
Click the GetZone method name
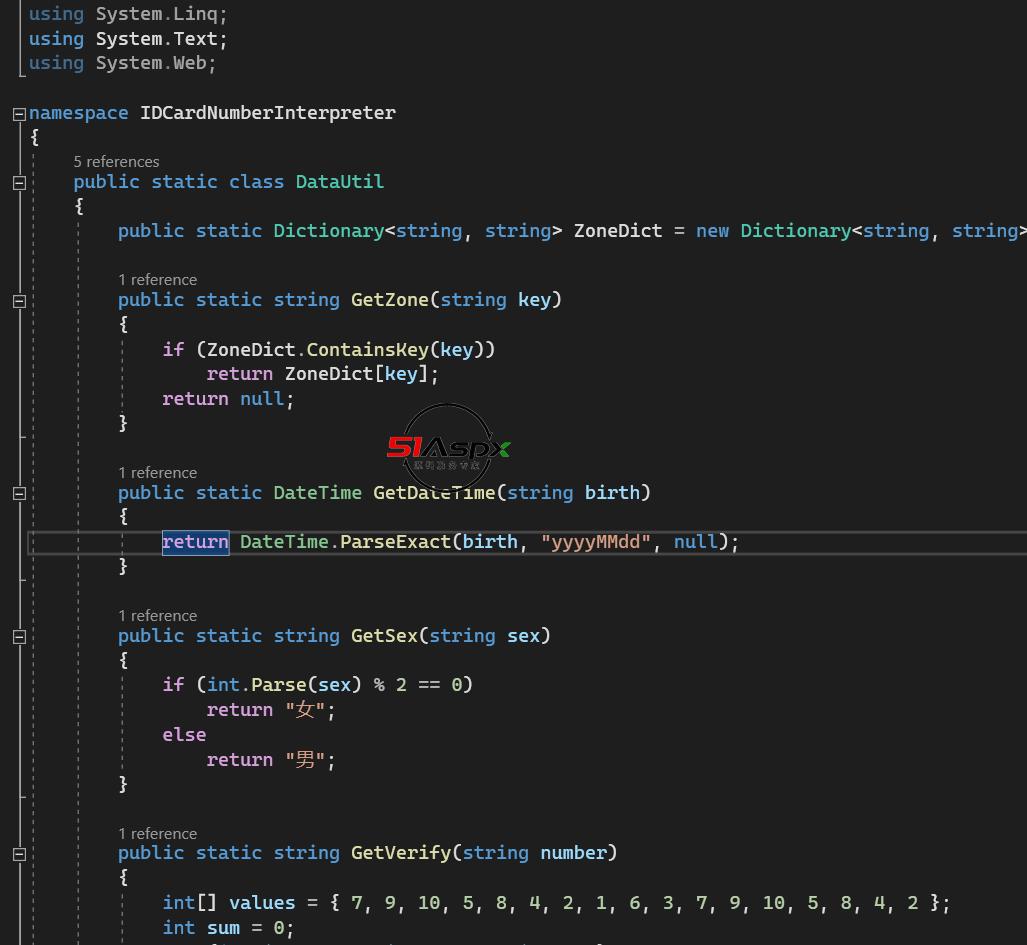point(389,300)
